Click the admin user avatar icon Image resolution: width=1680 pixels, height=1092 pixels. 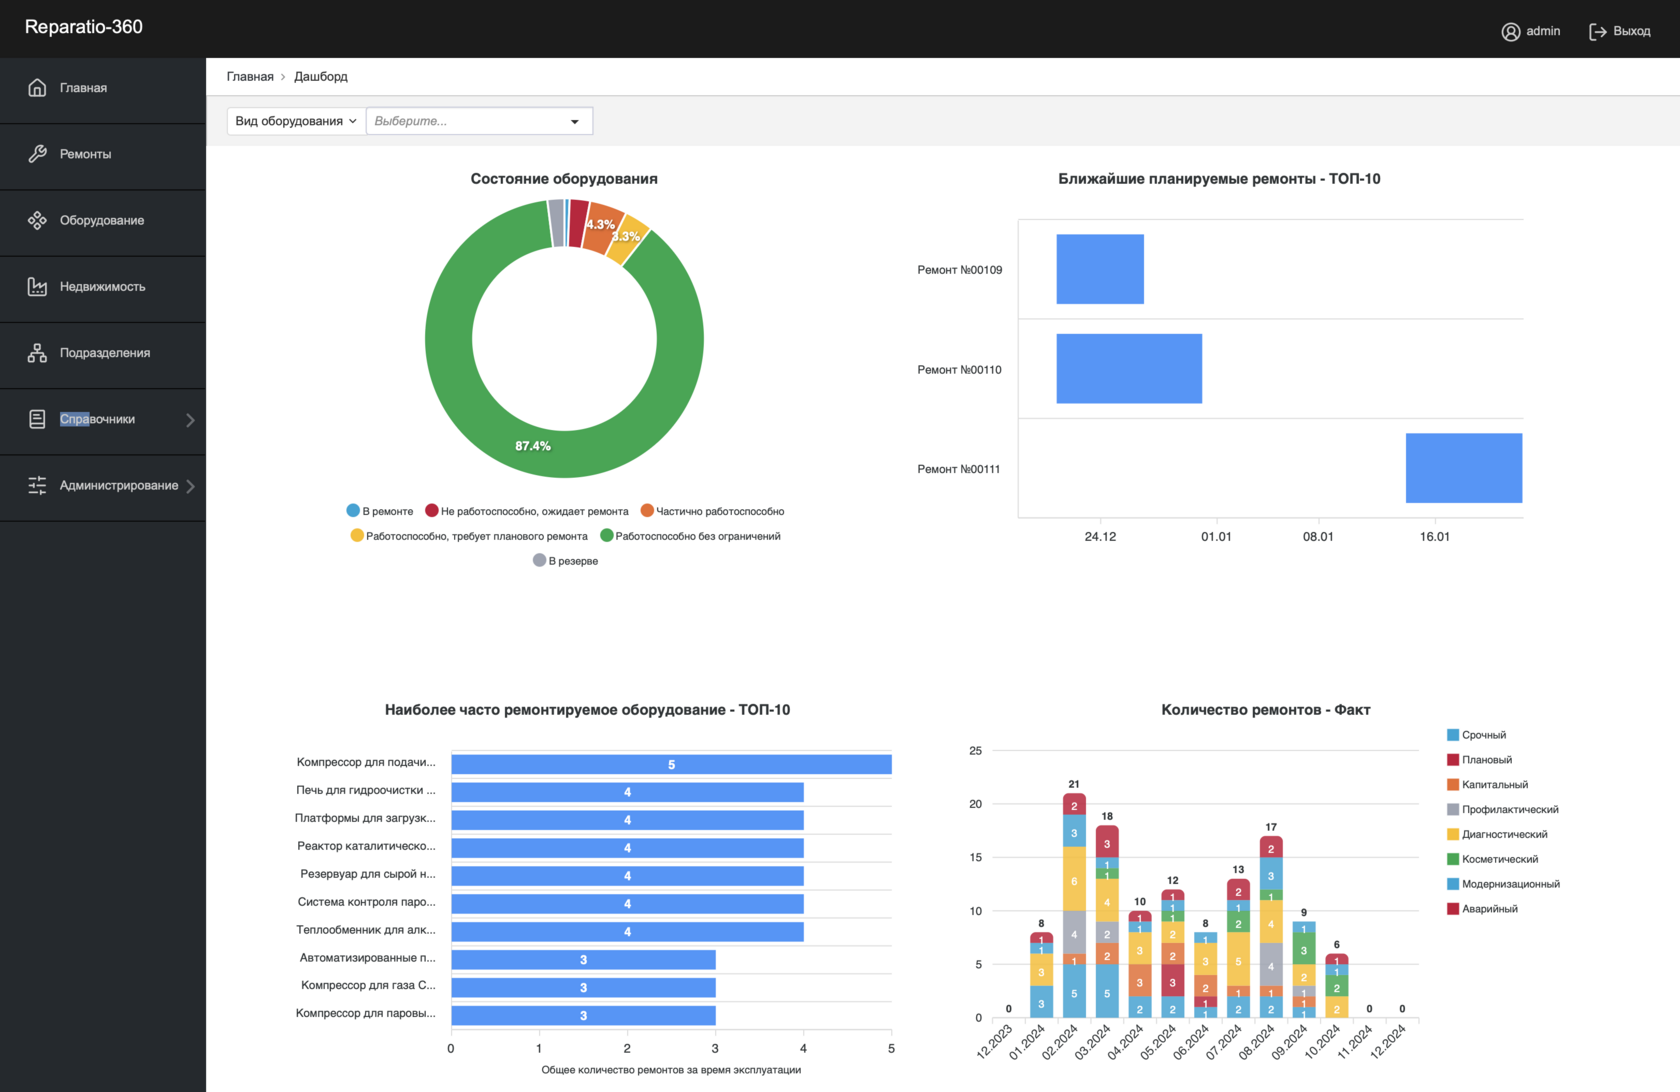1510,32
